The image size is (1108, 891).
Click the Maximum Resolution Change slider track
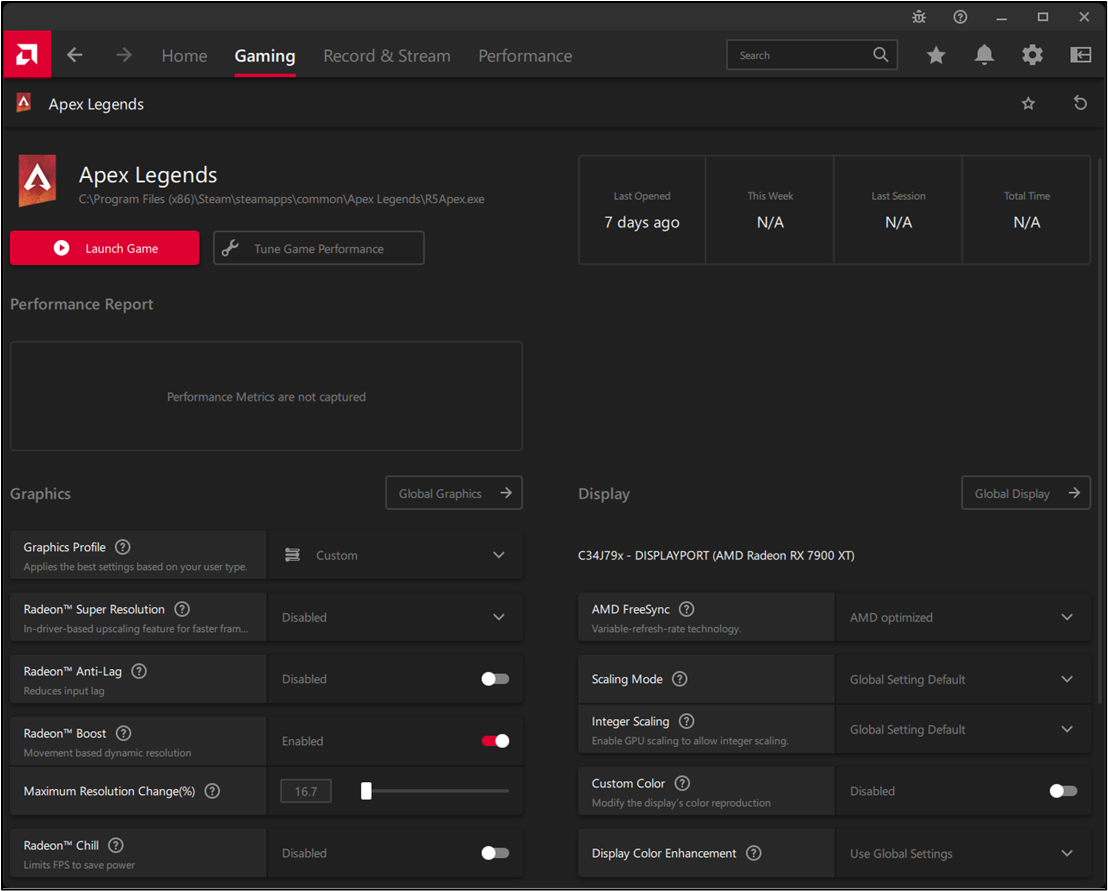click(x=435, y=791)
